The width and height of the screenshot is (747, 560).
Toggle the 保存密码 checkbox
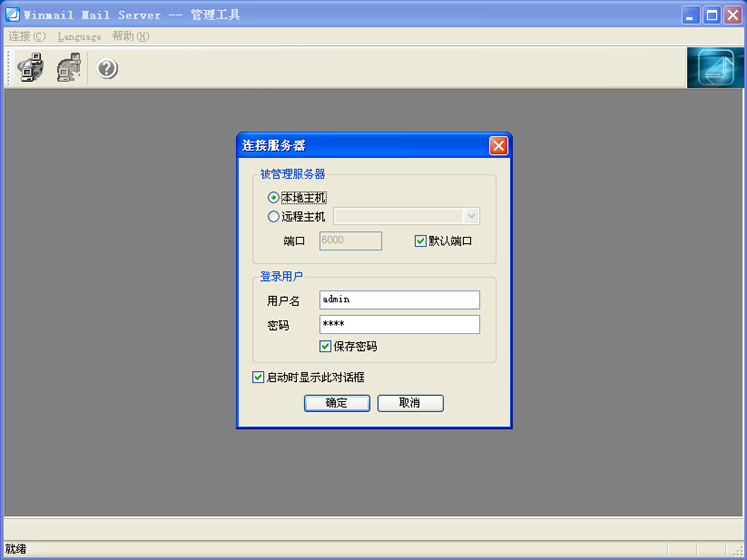(x=326, y=346)
